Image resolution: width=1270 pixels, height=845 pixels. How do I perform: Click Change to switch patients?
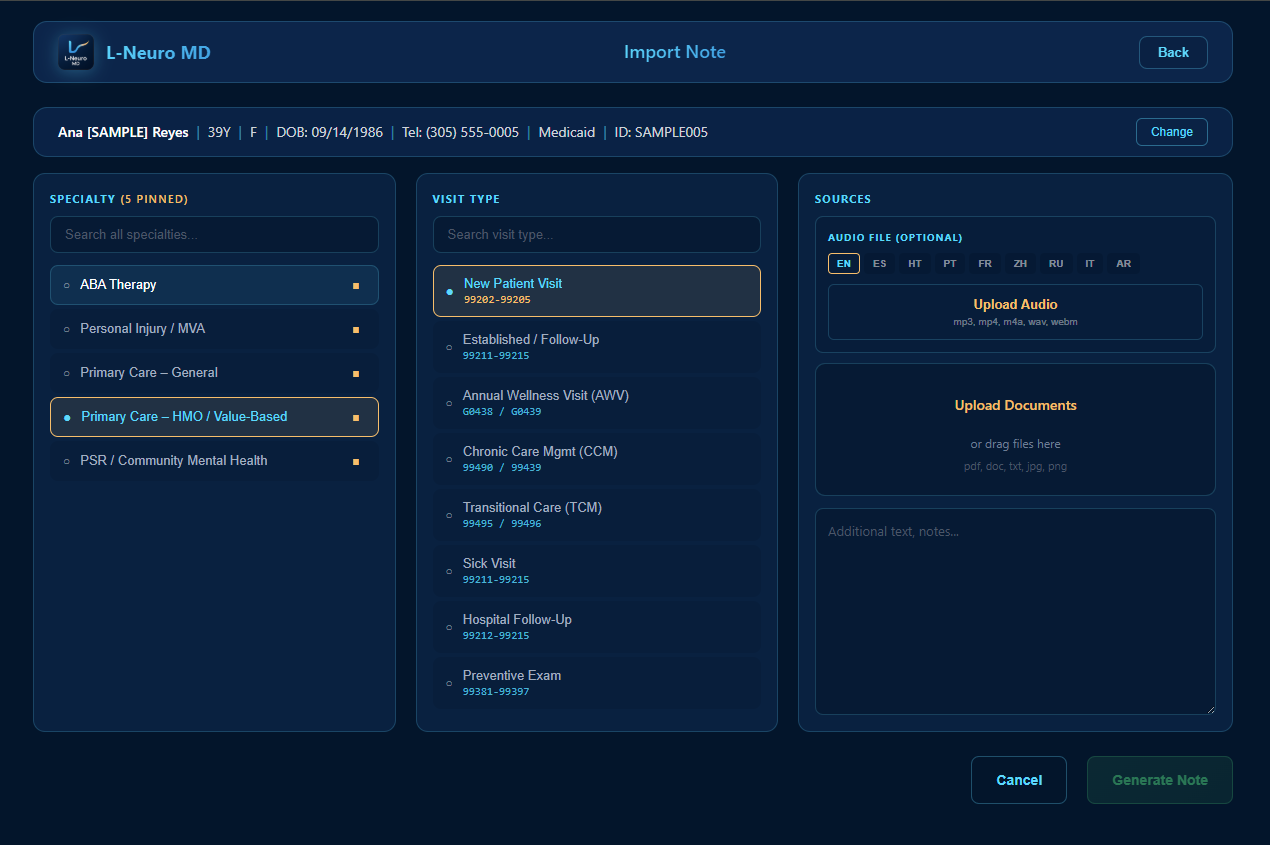(1171, 131)
